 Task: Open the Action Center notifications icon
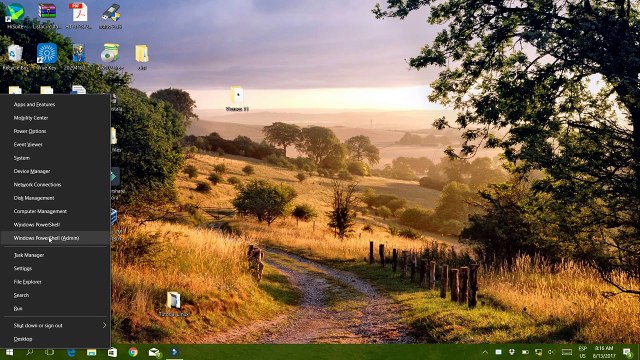click(x=627, y=352)
